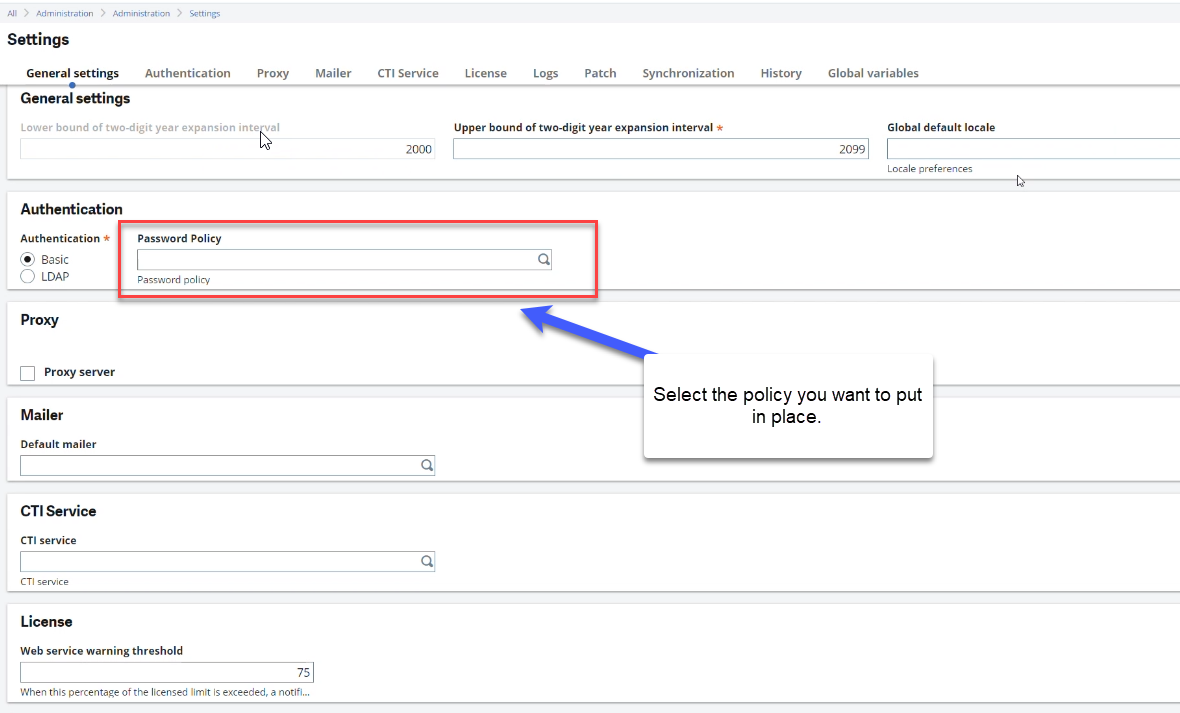Click the Web service warning threshold field
The height and width of the screenshot is (713, 1180).
point(166,672)
